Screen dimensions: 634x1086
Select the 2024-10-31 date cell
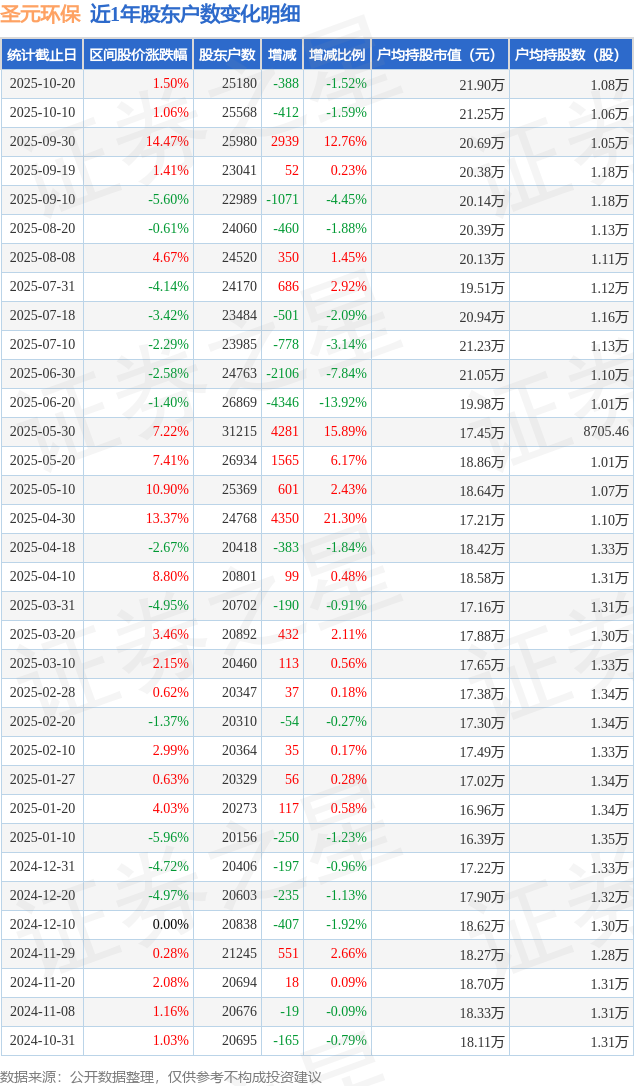pyautogui.click(x=42, y=1041)
